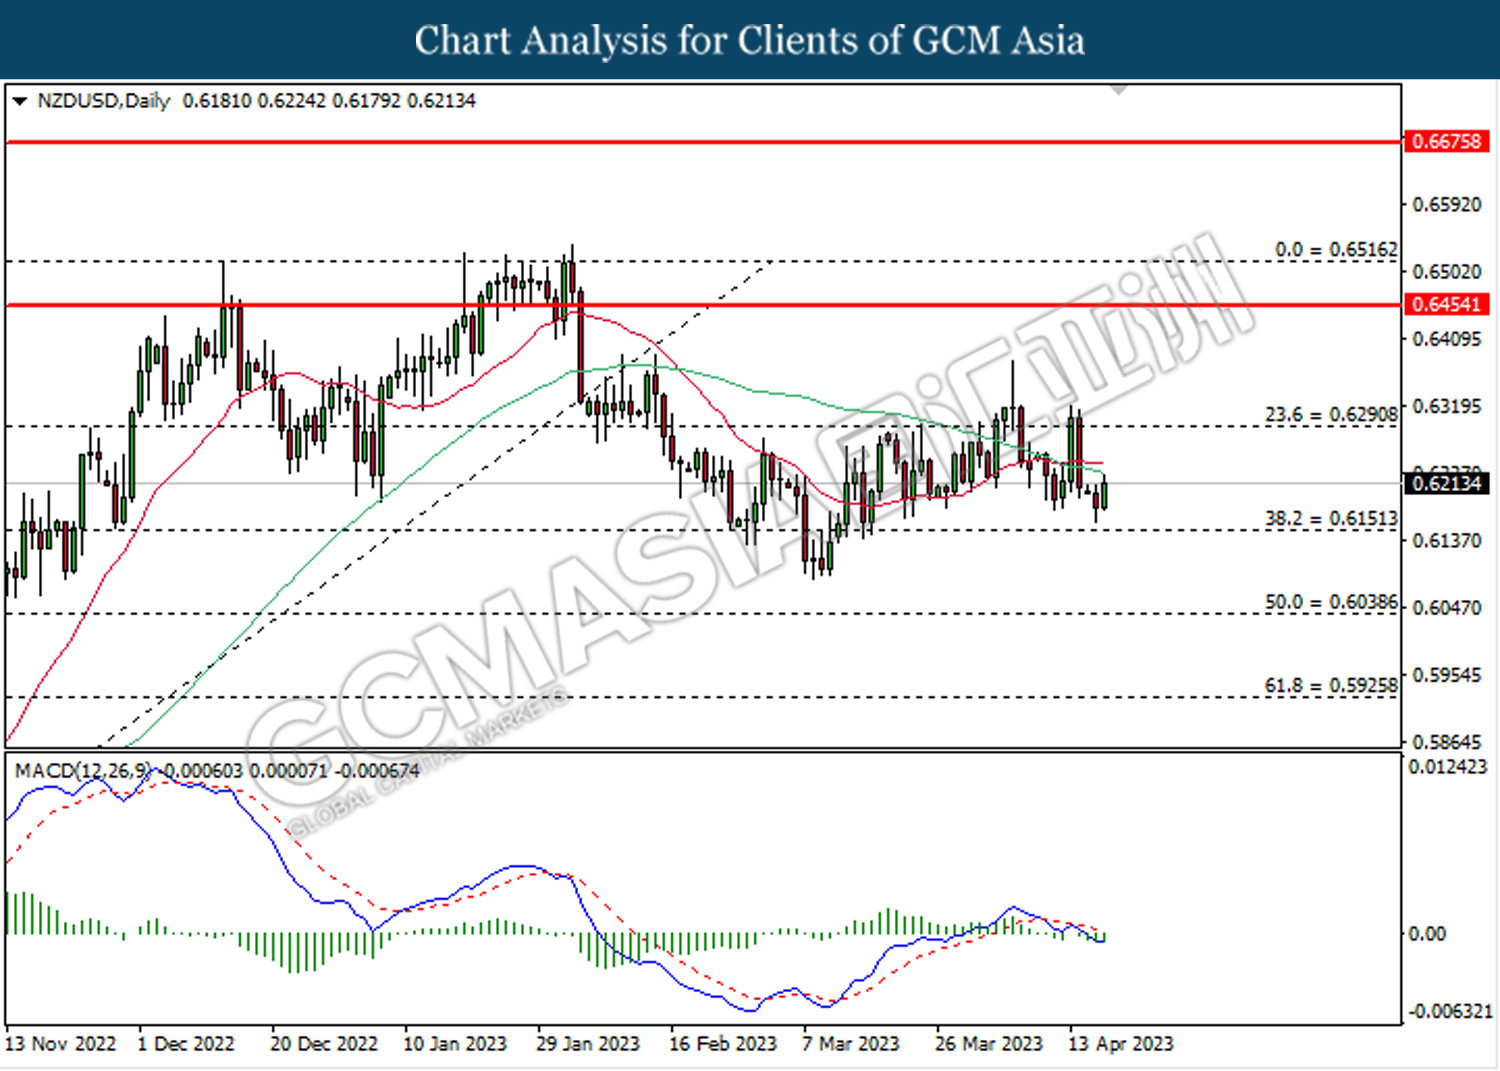Click the MACD axis value 0.00

(1427, 934)
